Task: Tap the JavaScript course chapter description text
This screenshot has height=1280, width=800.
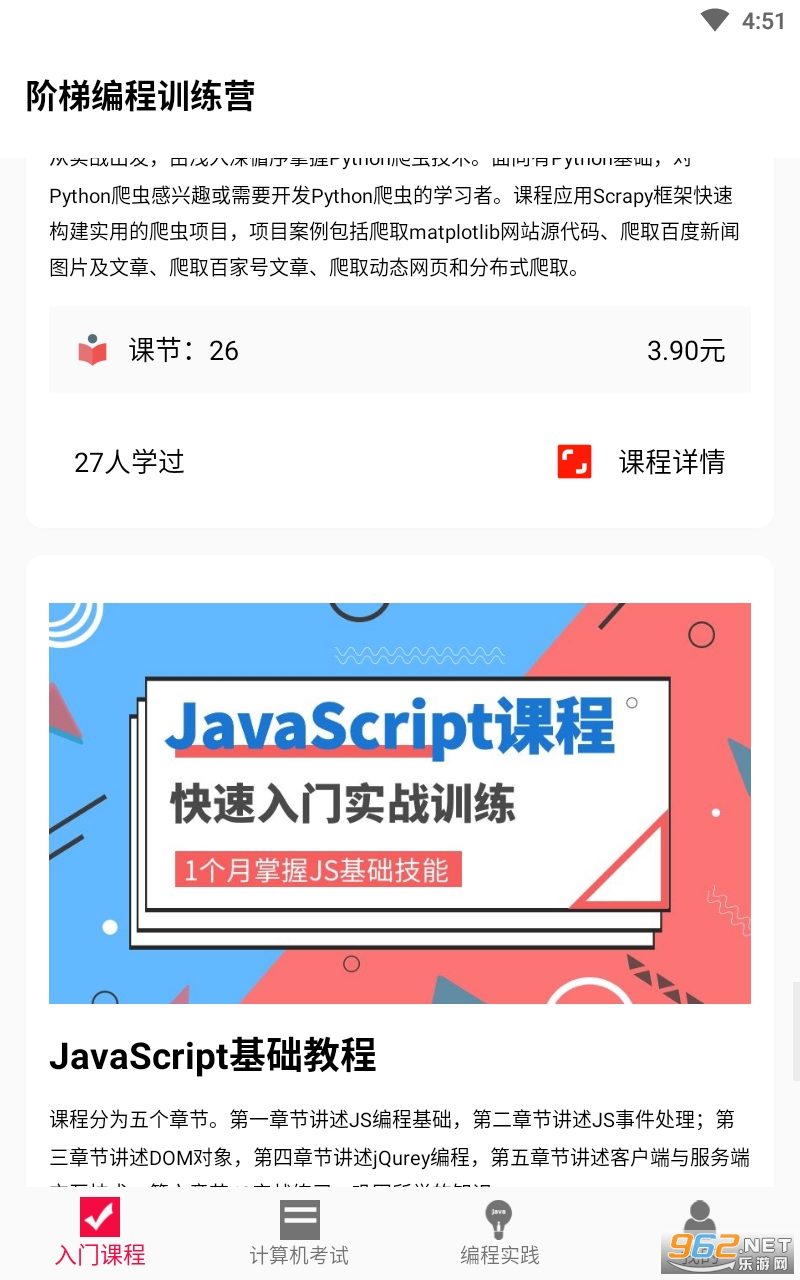Action: coord(400,1148)
